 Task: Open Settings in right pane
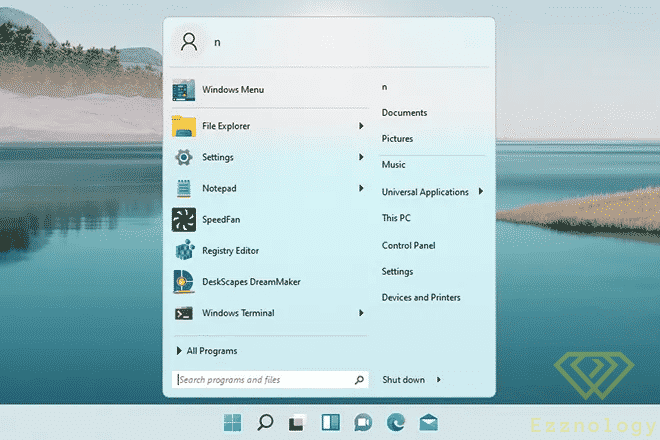coord(397,272)
